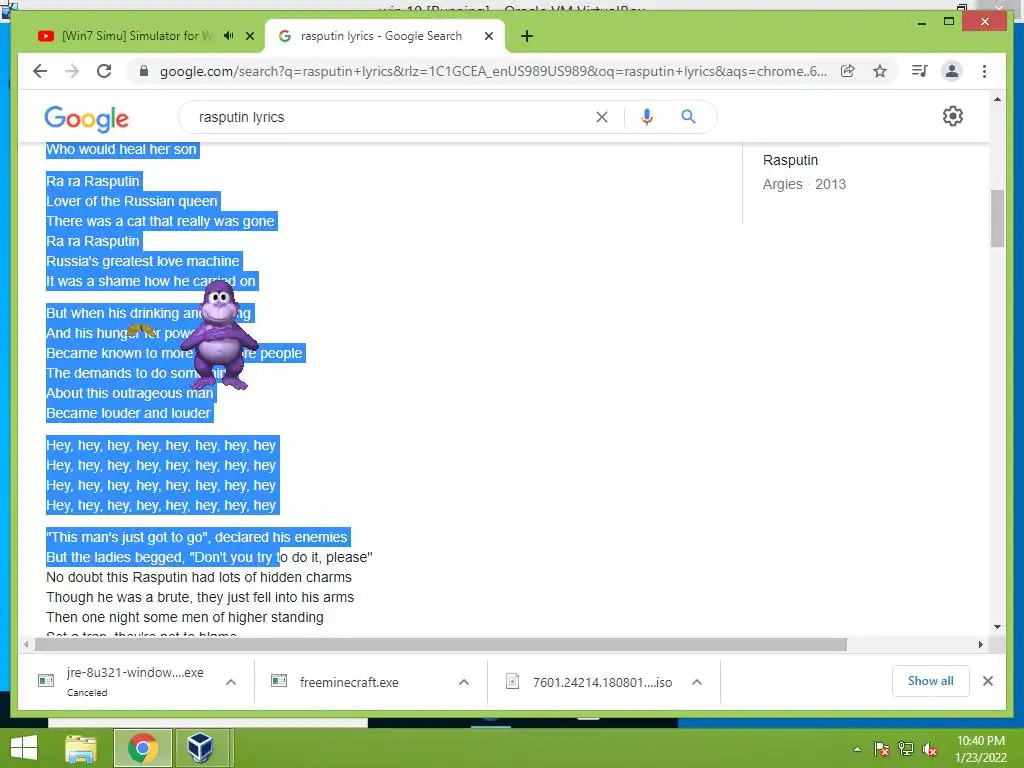This screenshot has width=1024, height=768.
Task: Switch to the Win7 Simu Simulator tab
Action: tap(137, 36)
